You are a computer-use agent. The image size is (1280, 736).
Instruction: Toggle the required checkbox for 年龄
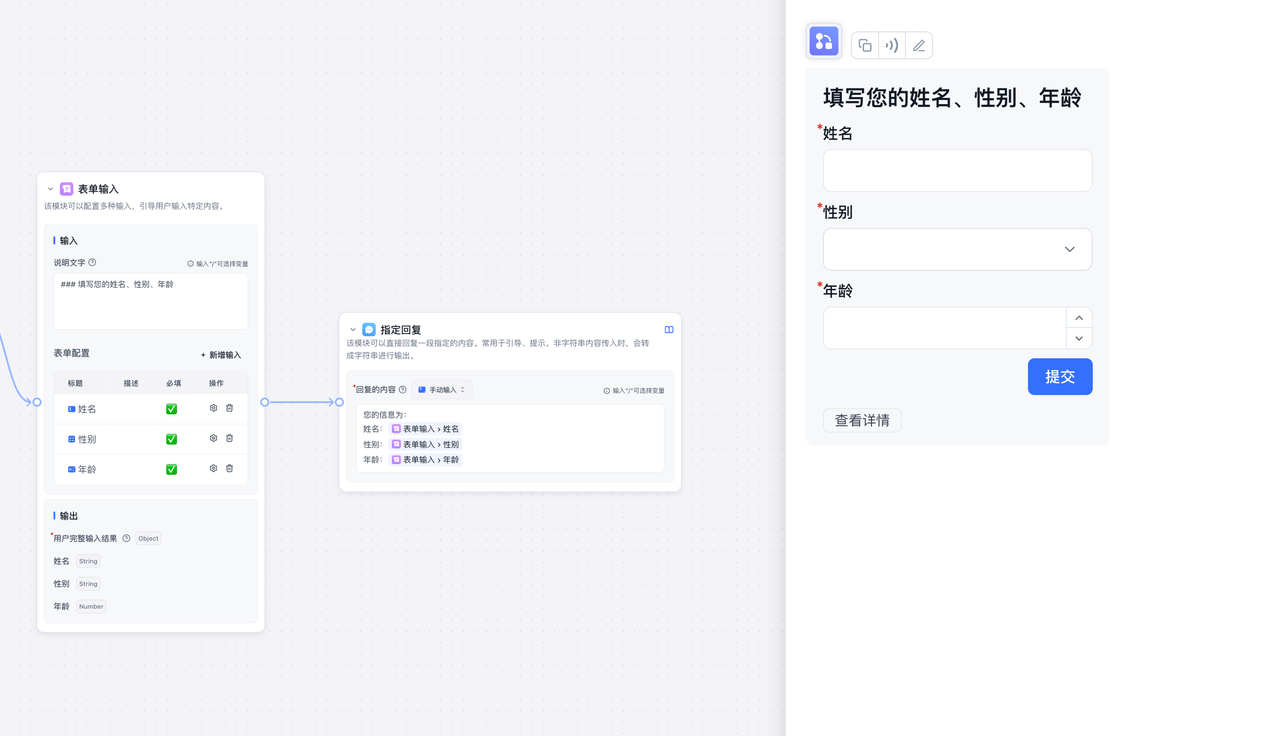click(171, 469)
